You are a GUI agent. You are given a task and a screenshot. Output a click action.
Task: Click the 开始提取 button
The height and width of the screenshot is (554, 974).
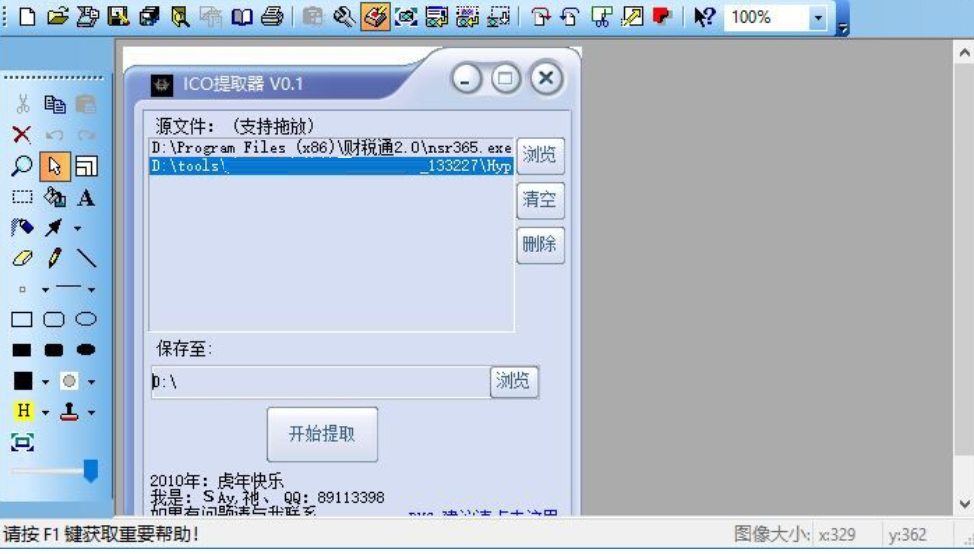pos(322,434)
